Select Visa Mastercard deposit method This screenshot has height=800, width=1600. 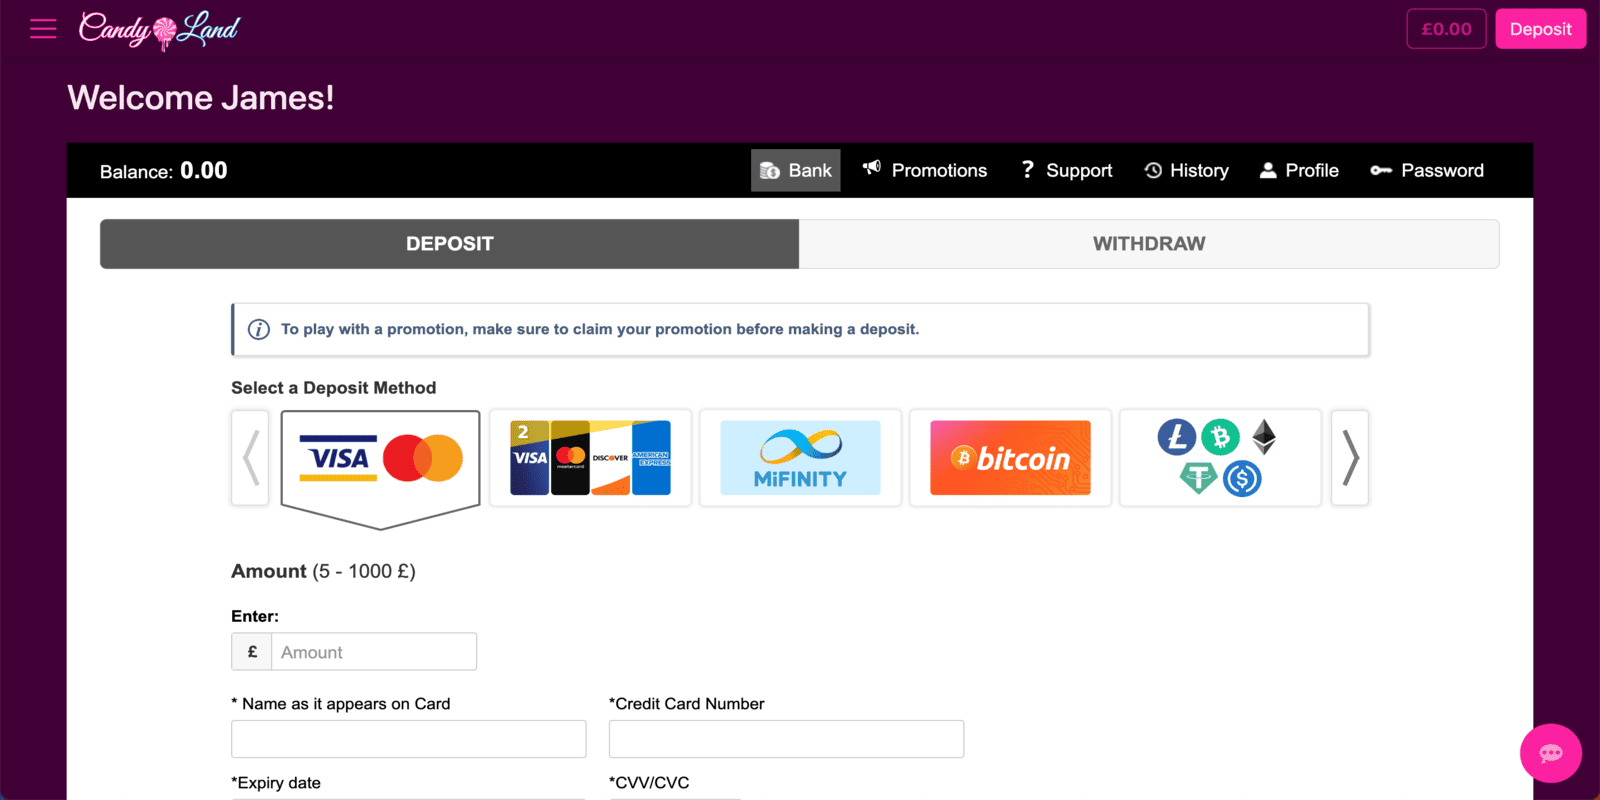point(380,459)
